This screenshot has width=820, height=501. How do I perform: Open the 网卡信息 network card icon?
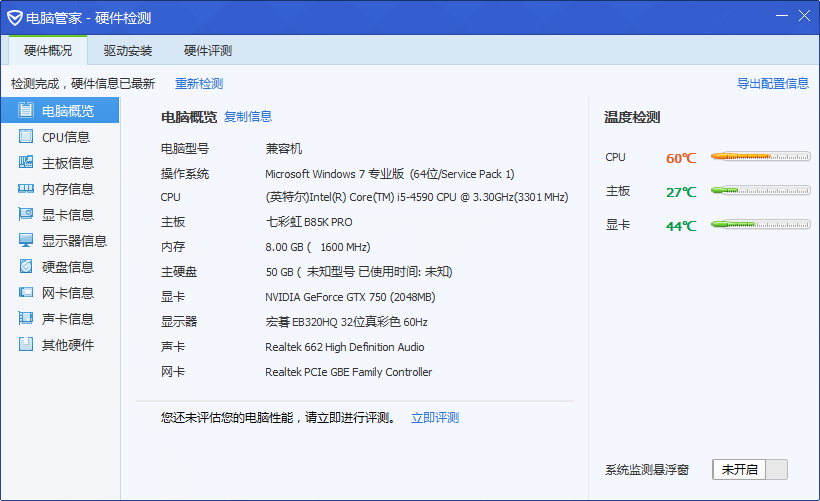point(26,292)
